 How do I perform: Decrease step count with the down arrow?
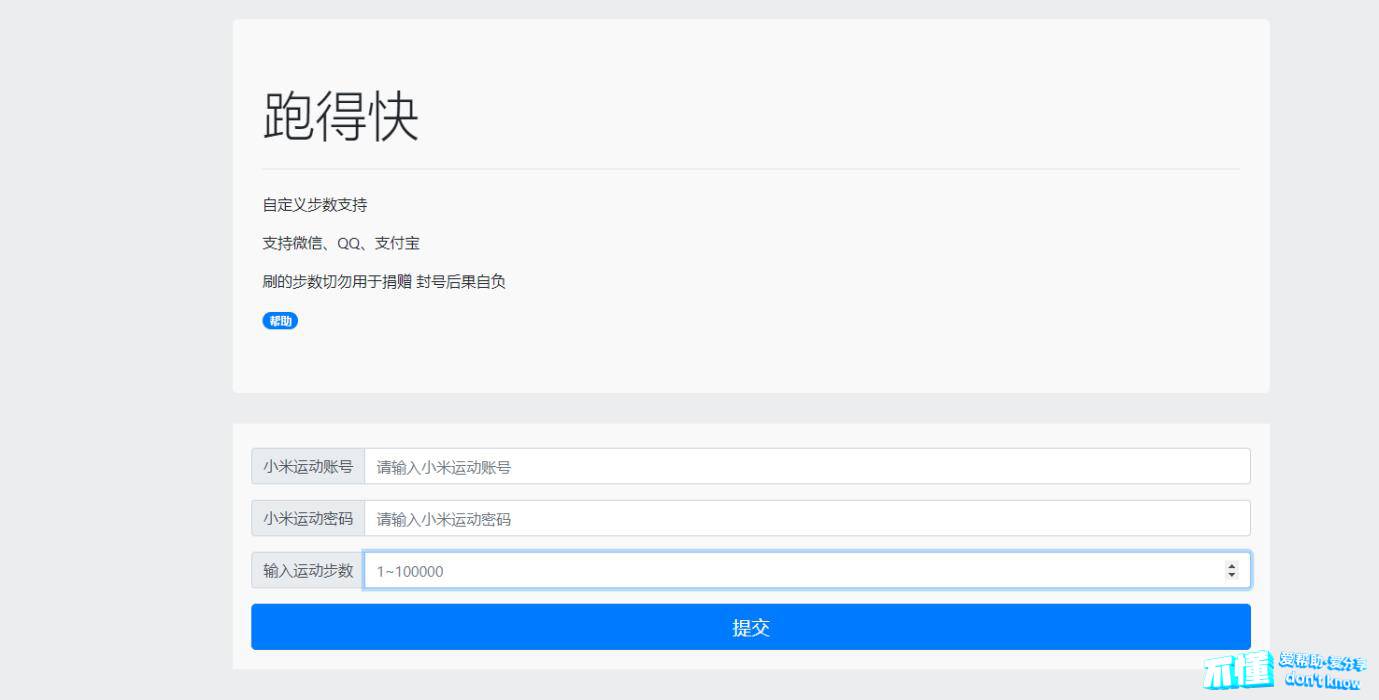pos(1231,576)
